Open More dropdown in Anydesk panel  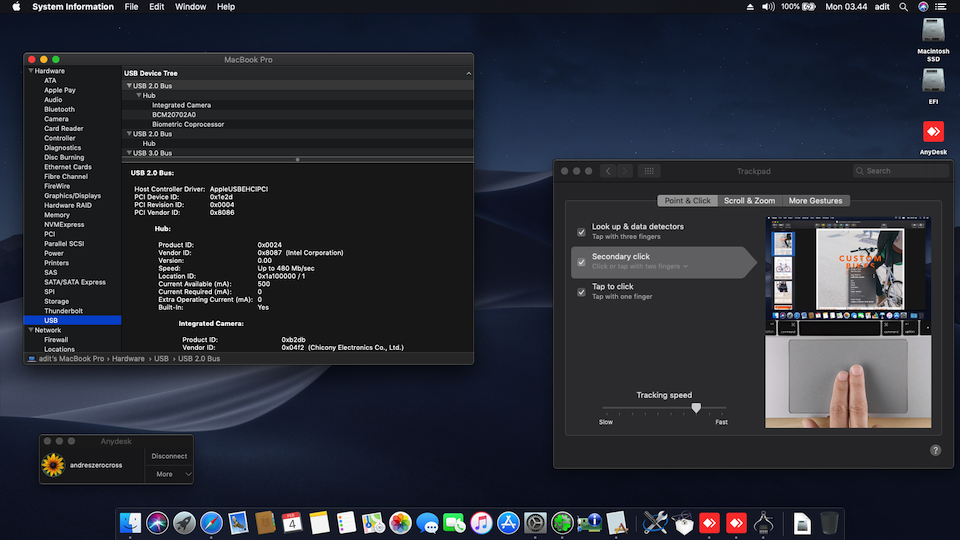pos(169,474)
